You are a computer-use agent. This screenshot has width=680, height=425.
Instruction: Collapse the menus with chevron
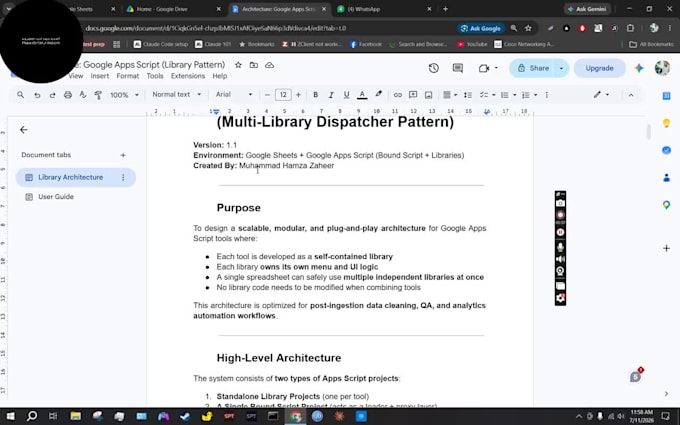pos(631,95)
